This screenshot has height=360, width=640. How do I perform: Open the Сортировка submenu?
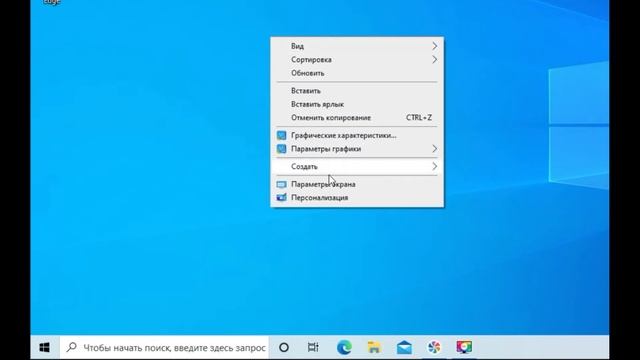357,60
